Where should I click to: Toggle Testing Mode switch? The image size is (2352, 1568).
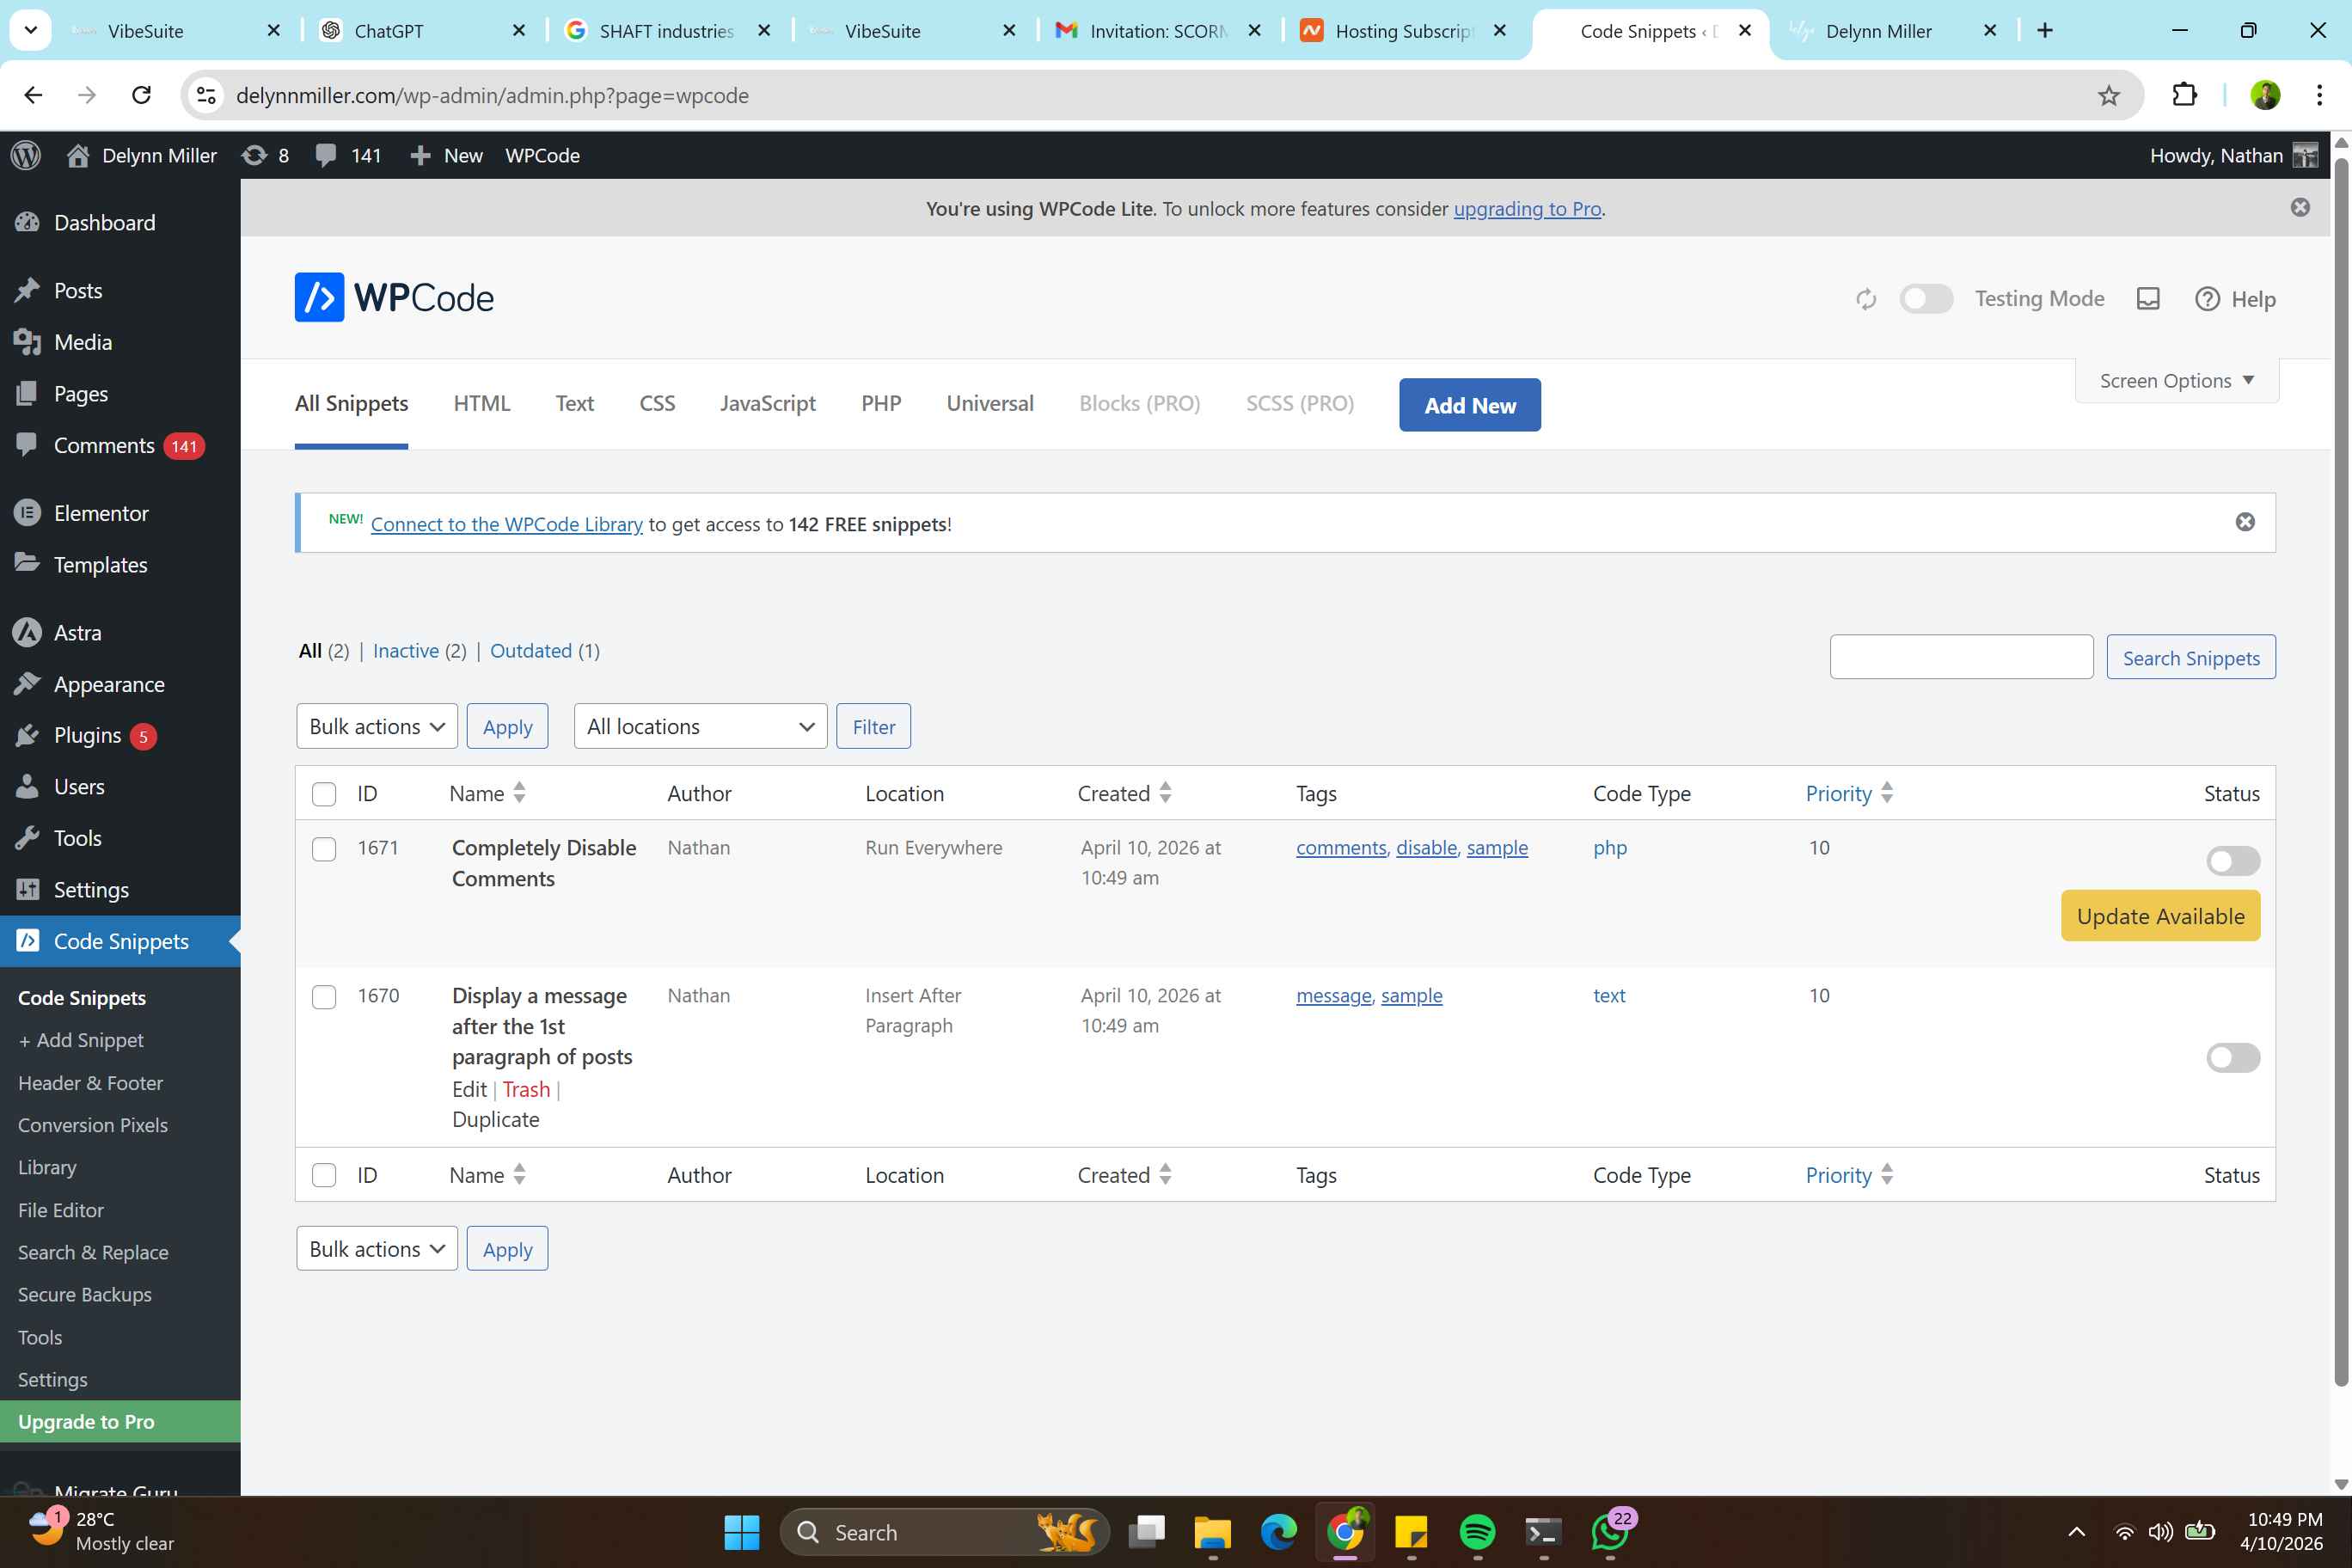[1926, 299]
